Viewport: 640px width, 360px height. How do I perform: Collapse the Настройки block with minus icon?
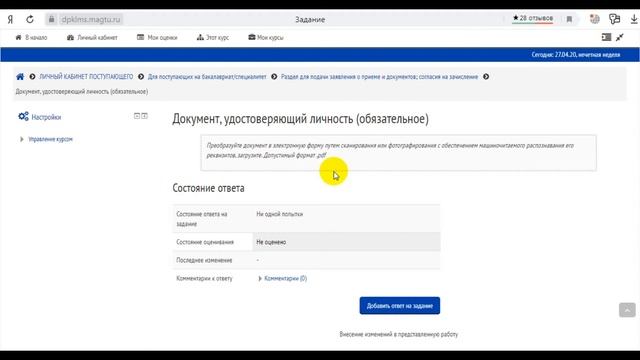[x=137, y=116]
